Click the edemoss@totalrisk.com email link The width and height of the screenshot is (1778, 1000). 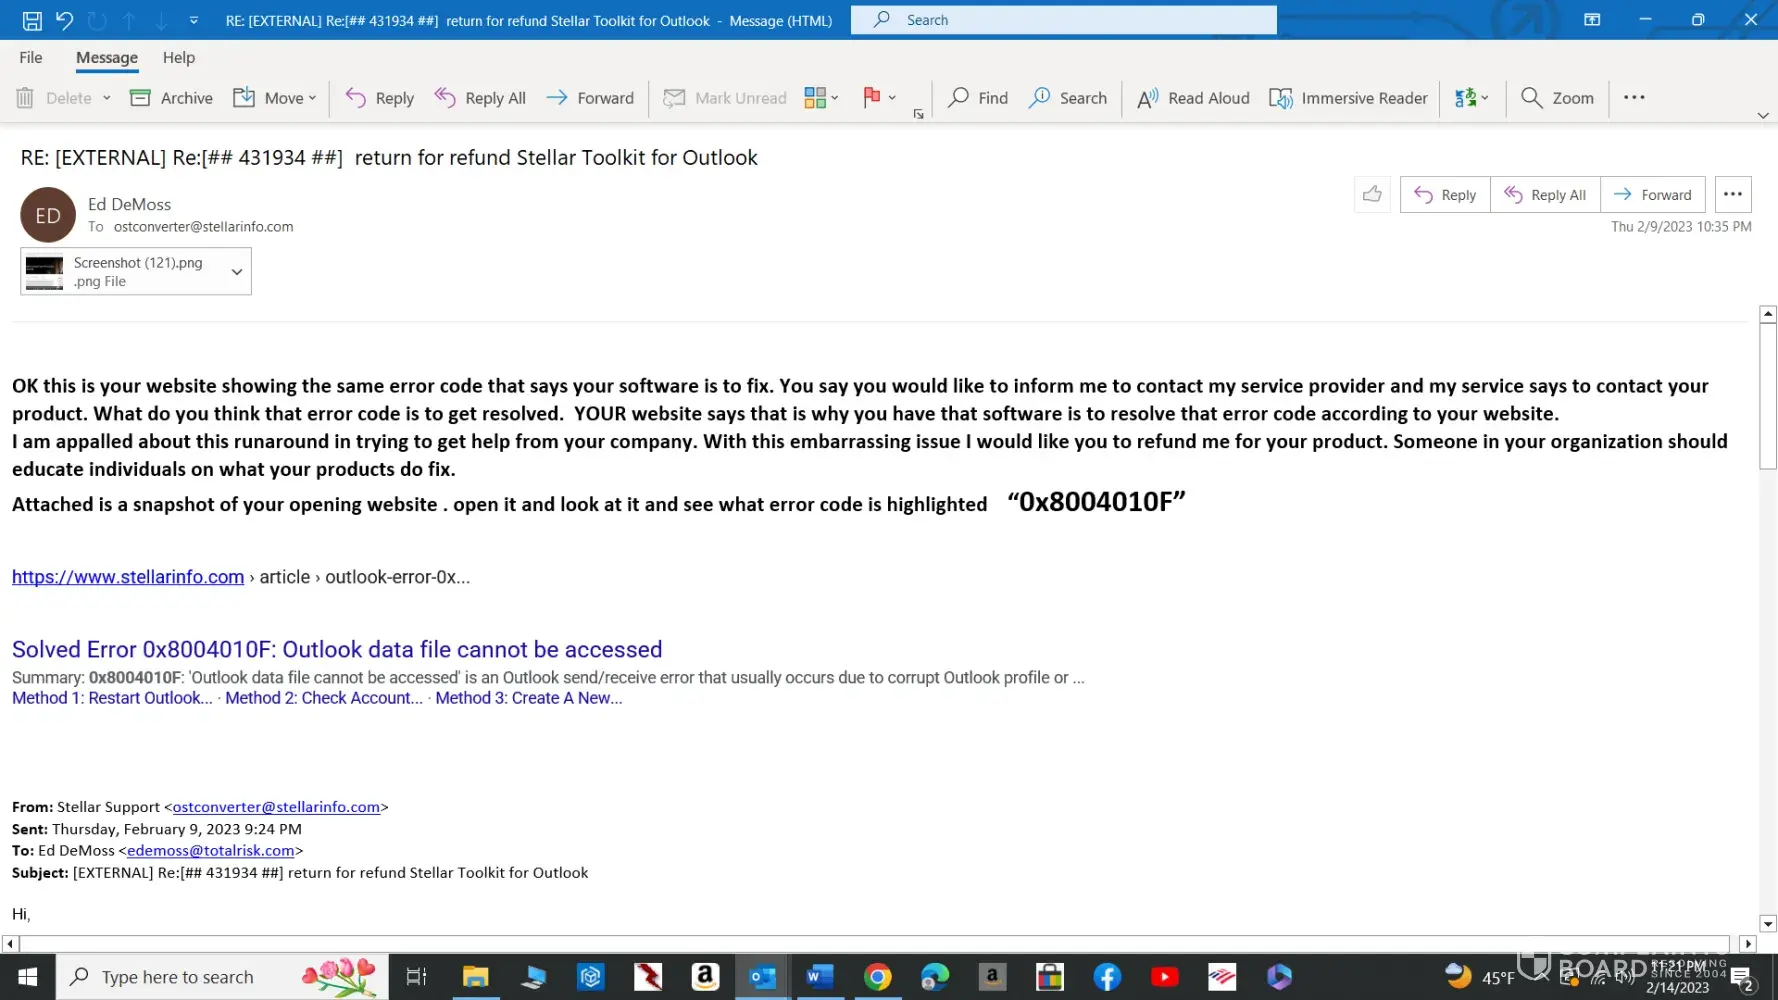tap(211, 851)
